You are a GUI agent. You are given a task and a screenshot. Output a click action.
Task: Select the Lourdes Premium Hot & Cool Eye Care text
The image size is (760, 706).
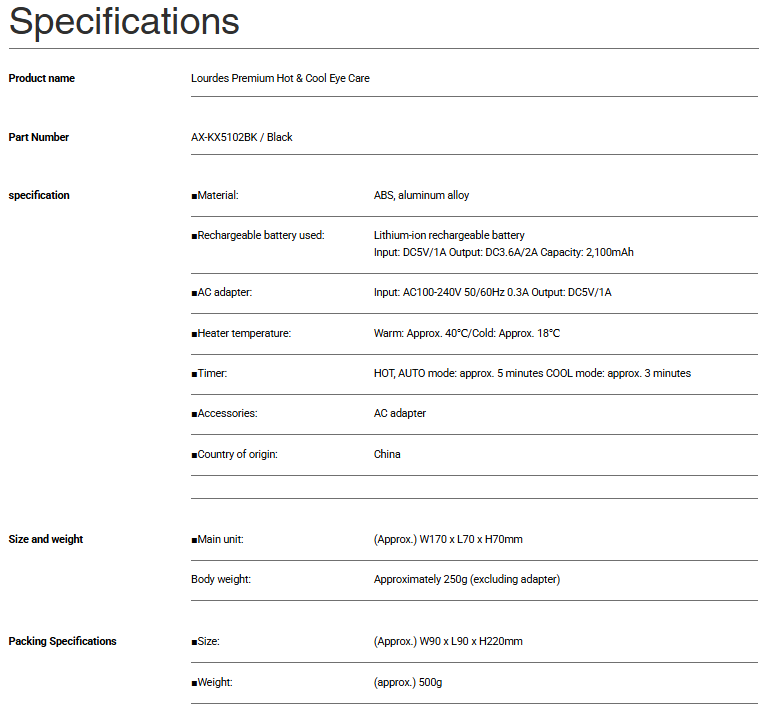click(280, 78)
